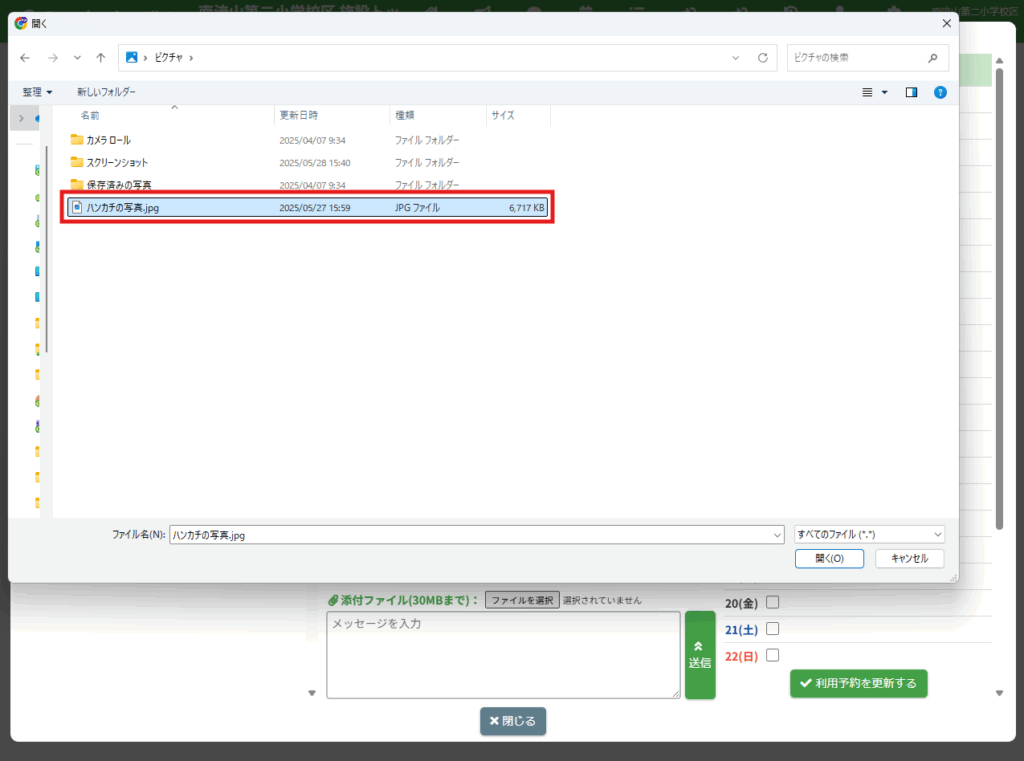
Task: Open the view options dropdown arrow
Action: coord(884,92)
